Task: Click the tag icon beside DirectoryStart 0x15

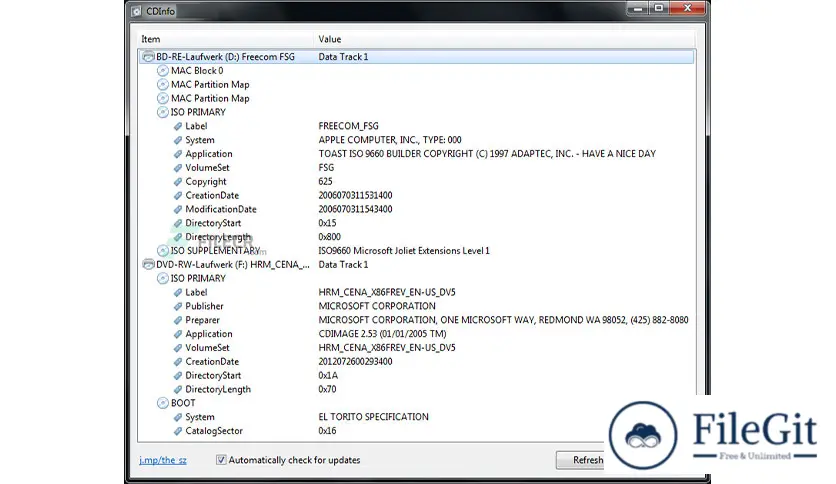Action: point(178,223)
